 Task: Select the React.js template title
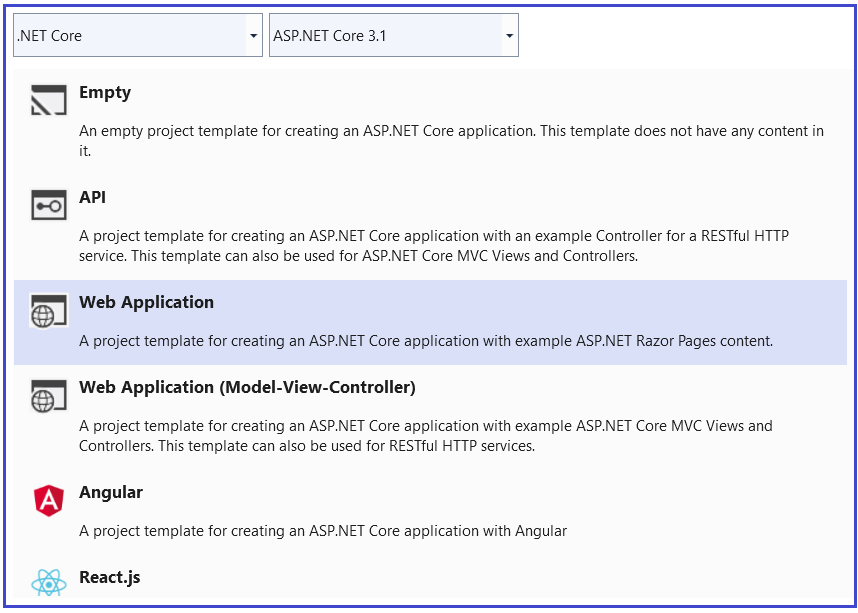click(x=110, y=577)
